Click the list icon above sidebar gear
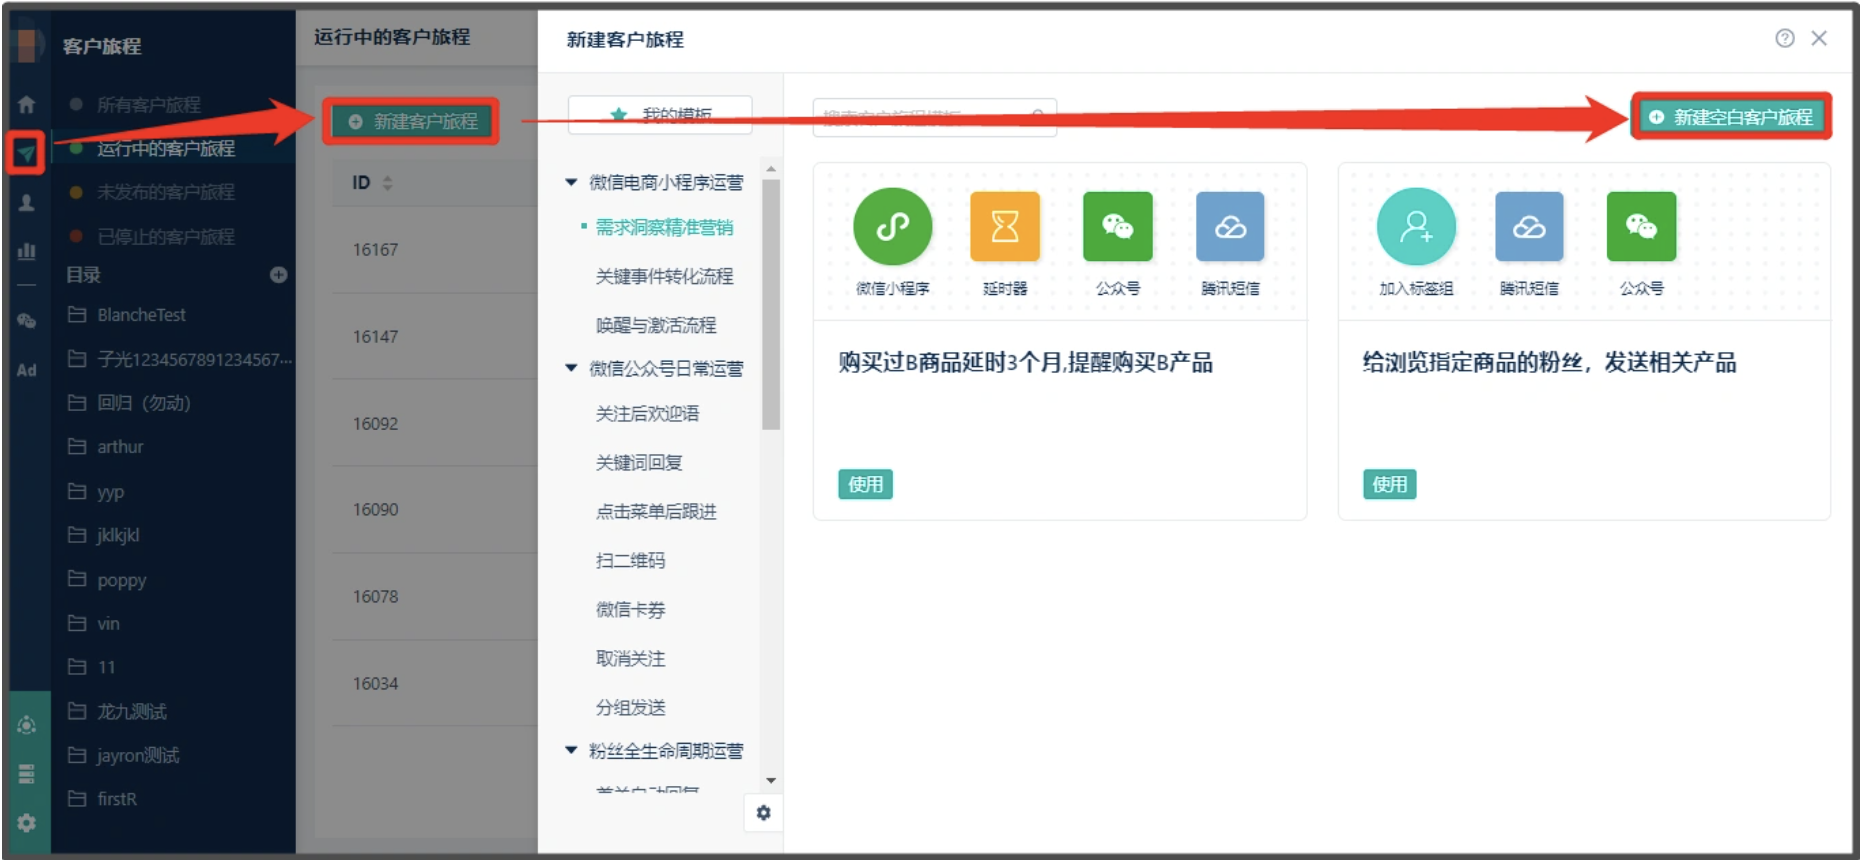This screenshot has width=1860, height=860. (x=27, y=774)
